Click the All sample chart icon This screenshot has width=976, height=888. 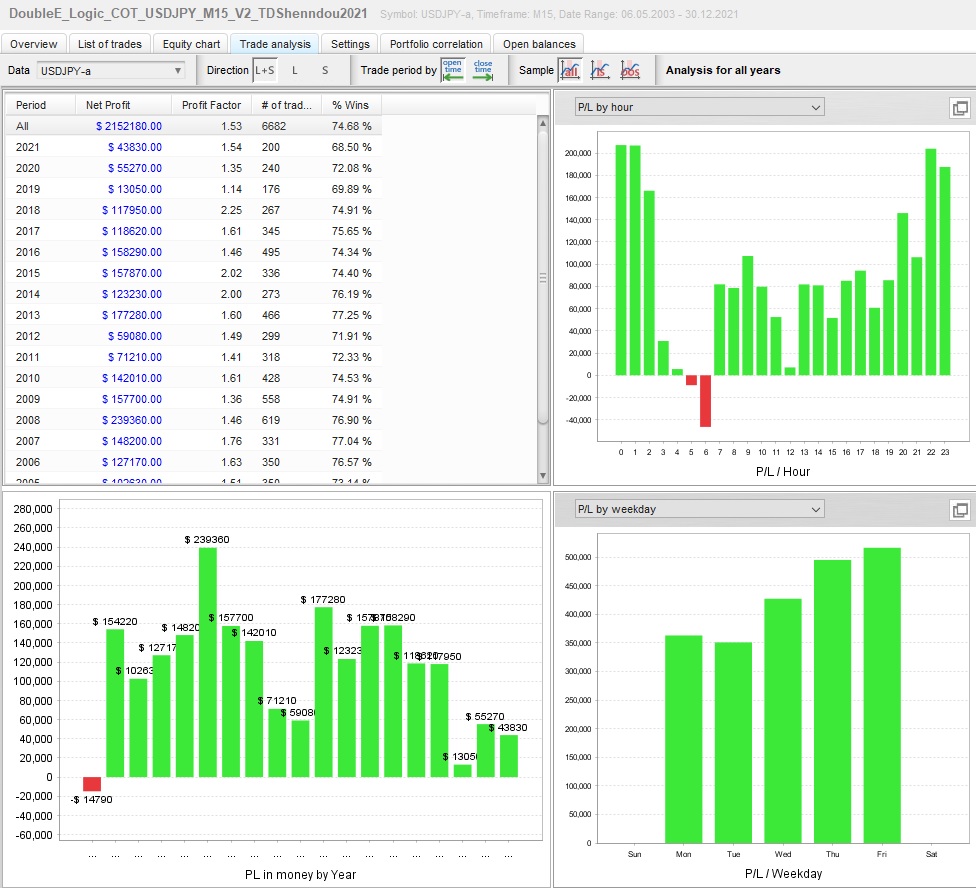[x=570, y=70]
